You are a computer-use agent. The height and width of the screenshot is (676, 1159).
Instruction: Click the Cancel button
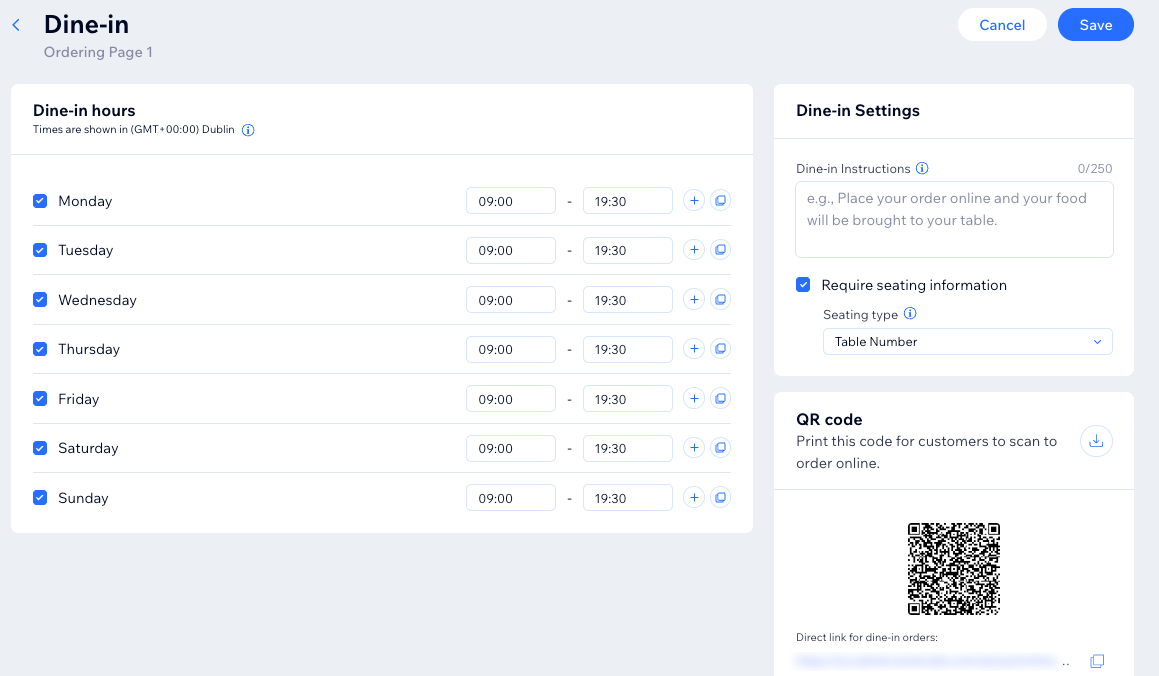click(1002, 24)
